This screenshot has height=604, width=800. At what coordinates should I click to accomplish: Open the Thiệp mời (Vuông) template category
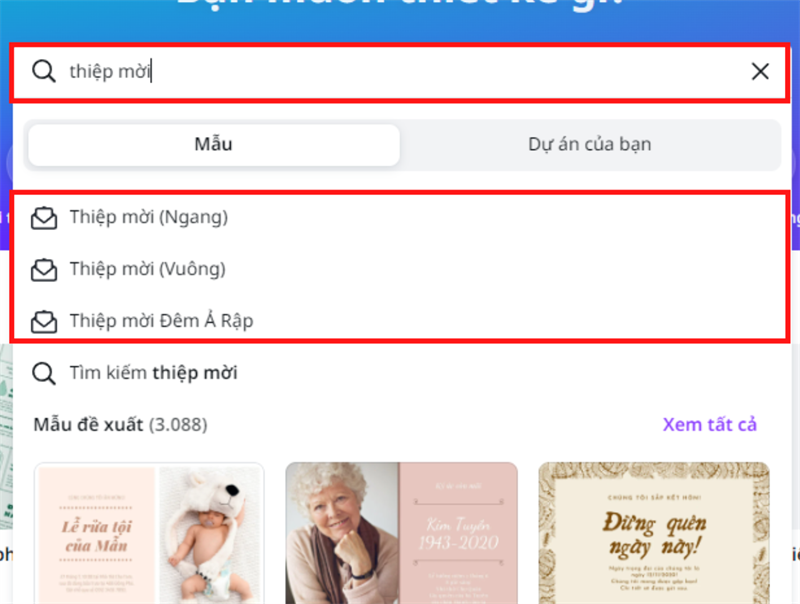148,268
